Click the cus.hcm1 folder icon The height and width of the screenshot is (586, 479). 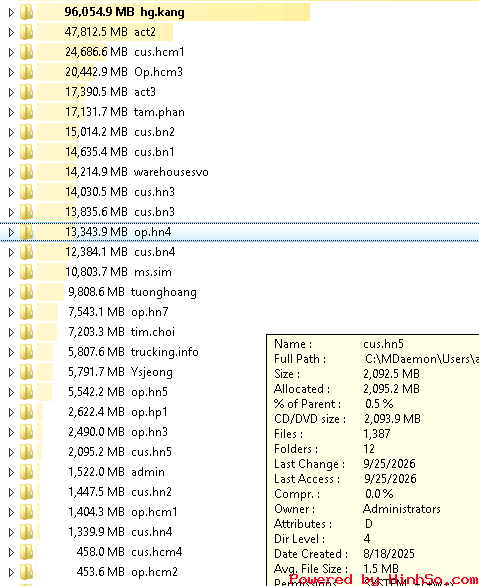point(27,52)
